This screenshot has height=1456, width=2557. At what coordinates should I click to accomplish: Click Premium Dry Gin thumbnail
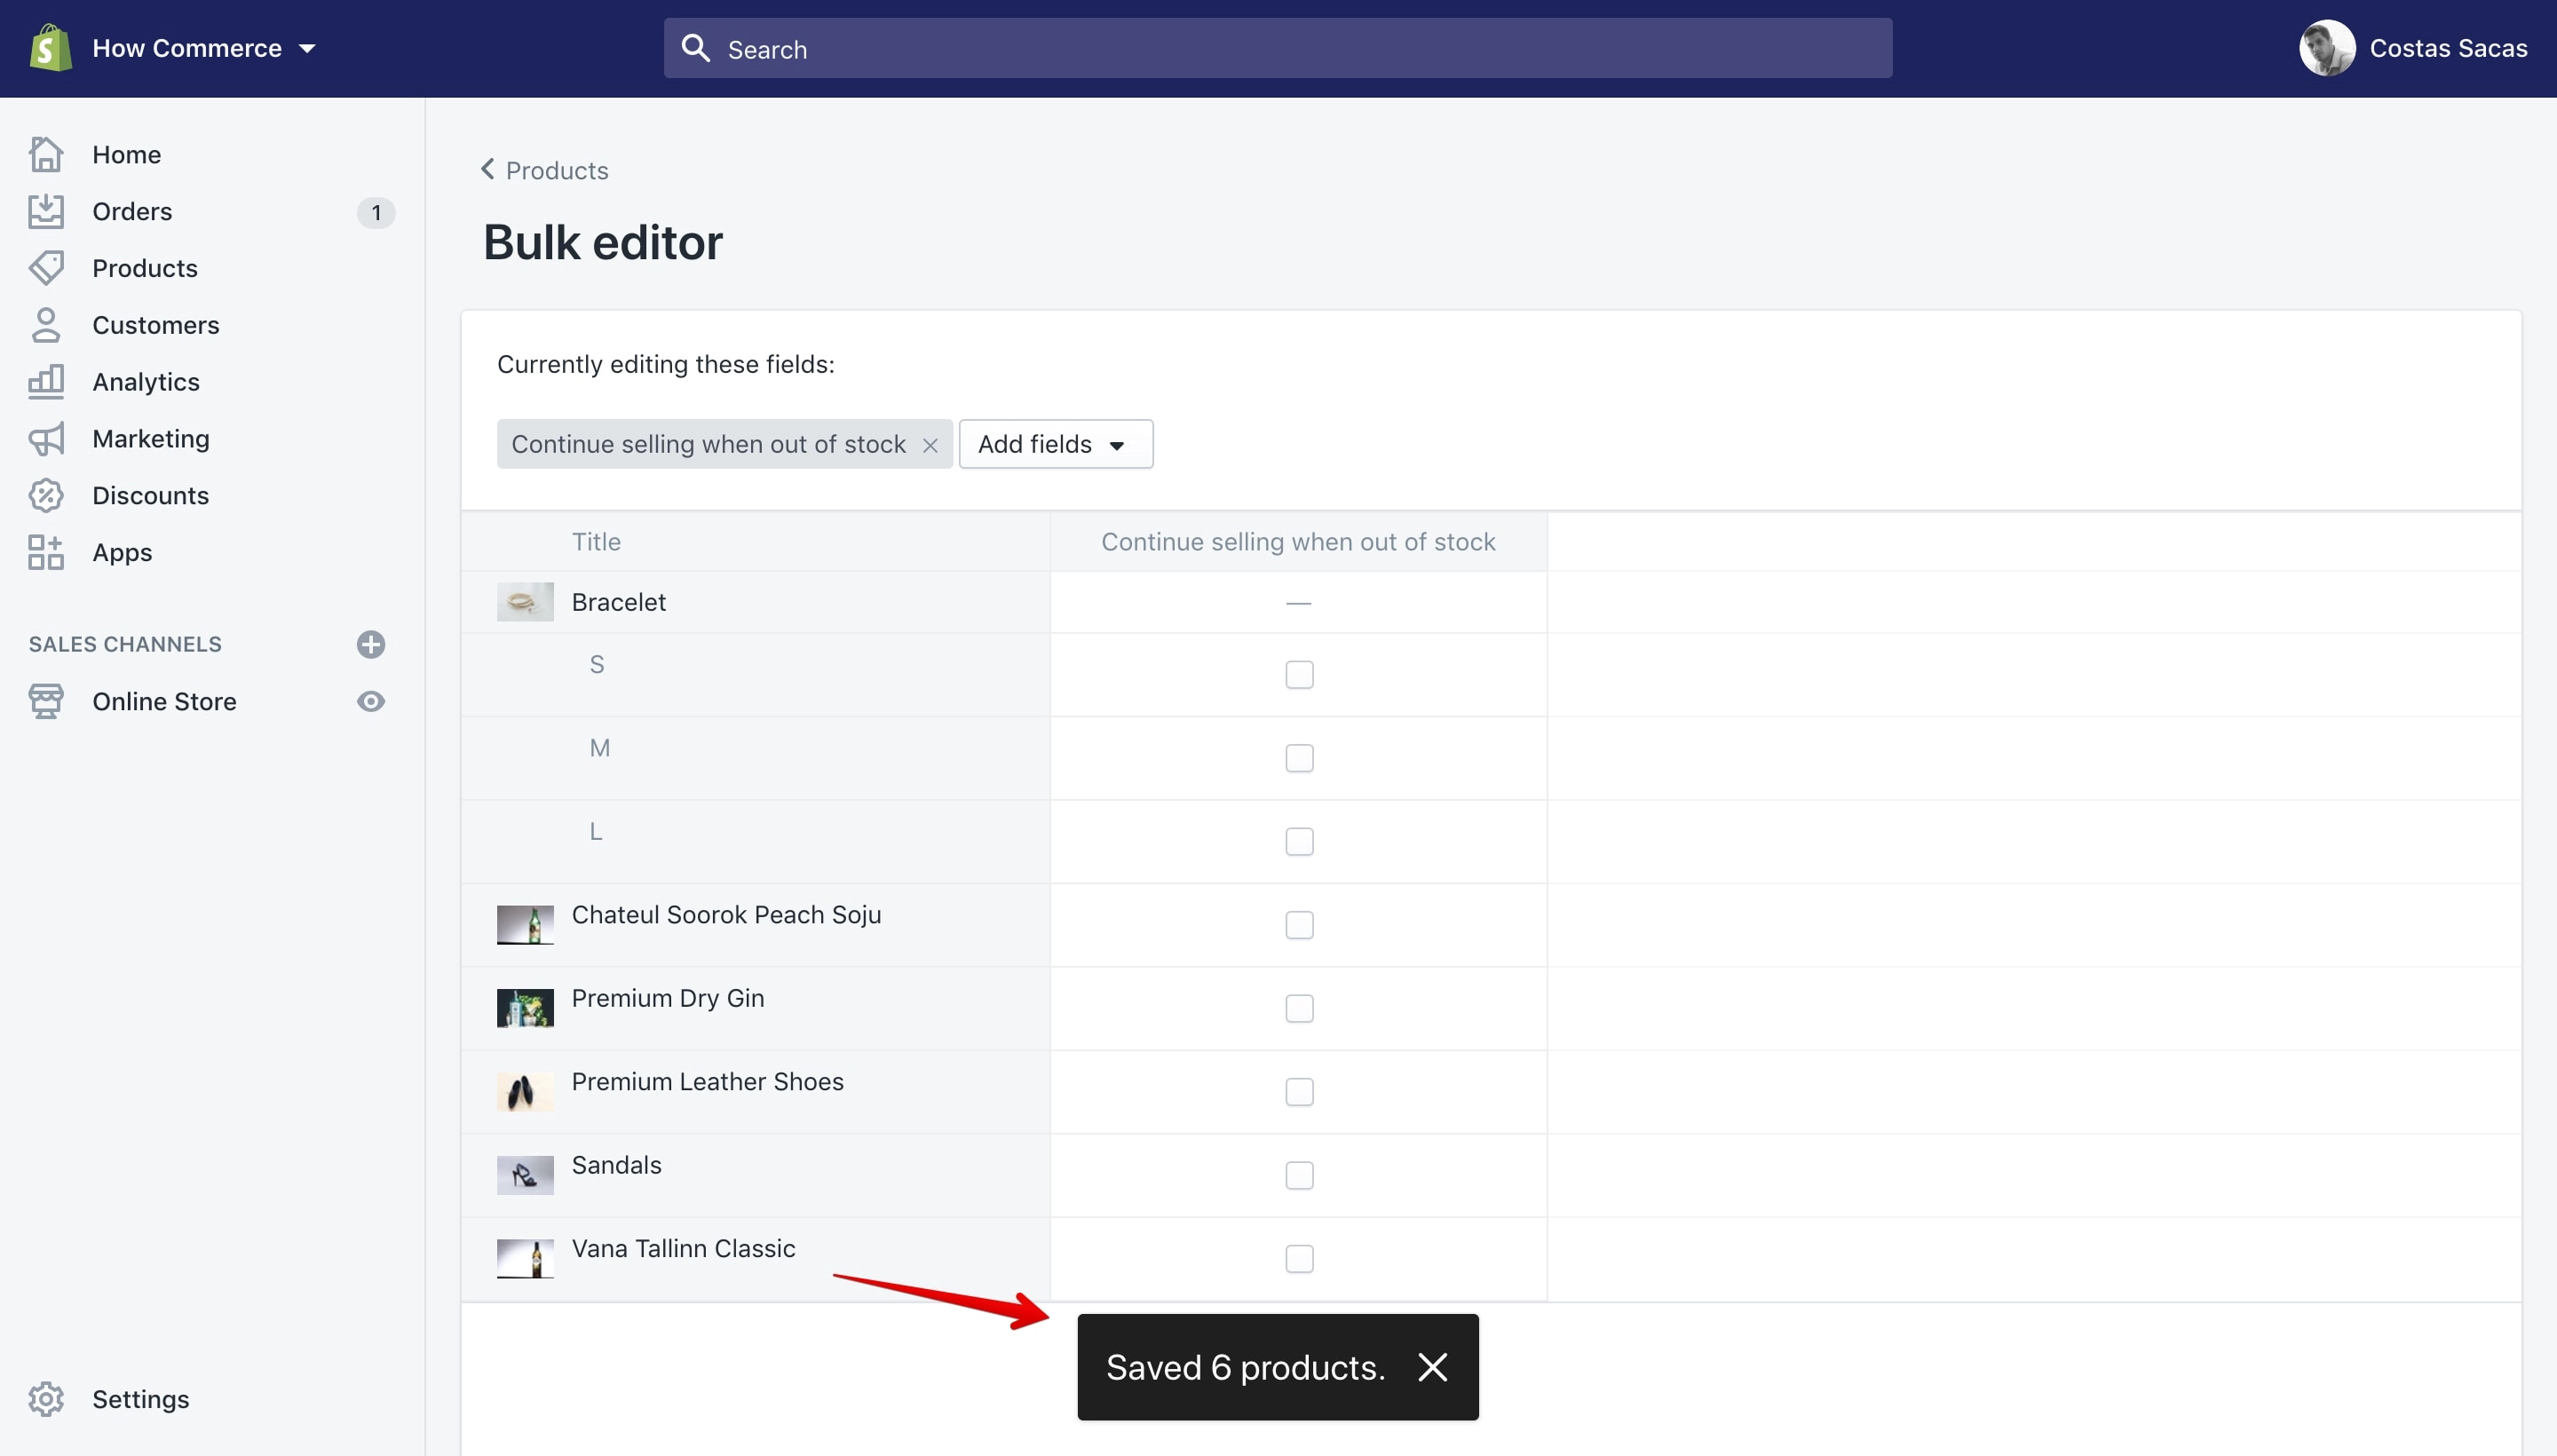tap(525, 1008)
